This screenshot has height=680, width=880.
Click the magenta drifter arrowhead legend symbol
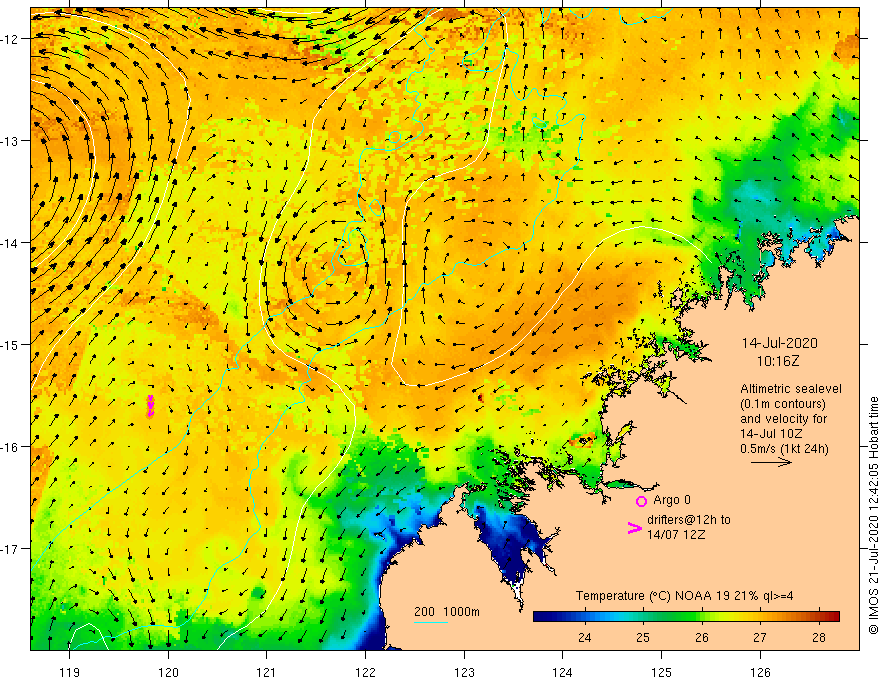pyautogui.click(x=634, y=528)
